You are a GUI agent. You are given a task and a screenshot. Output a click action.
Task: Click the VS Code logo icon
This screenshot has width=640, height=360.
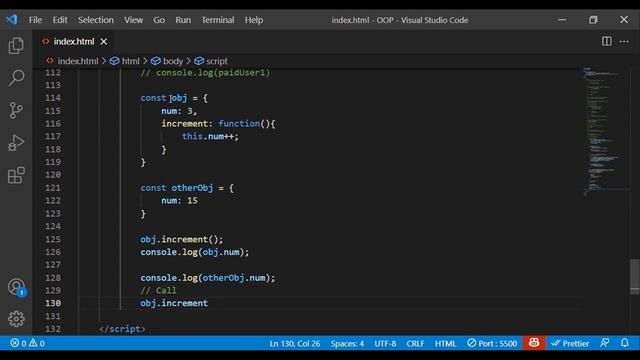11,19
